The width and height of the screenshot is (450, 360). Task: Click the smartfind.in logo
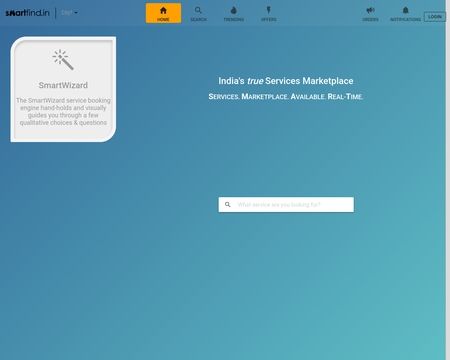(x=27, y=13)
